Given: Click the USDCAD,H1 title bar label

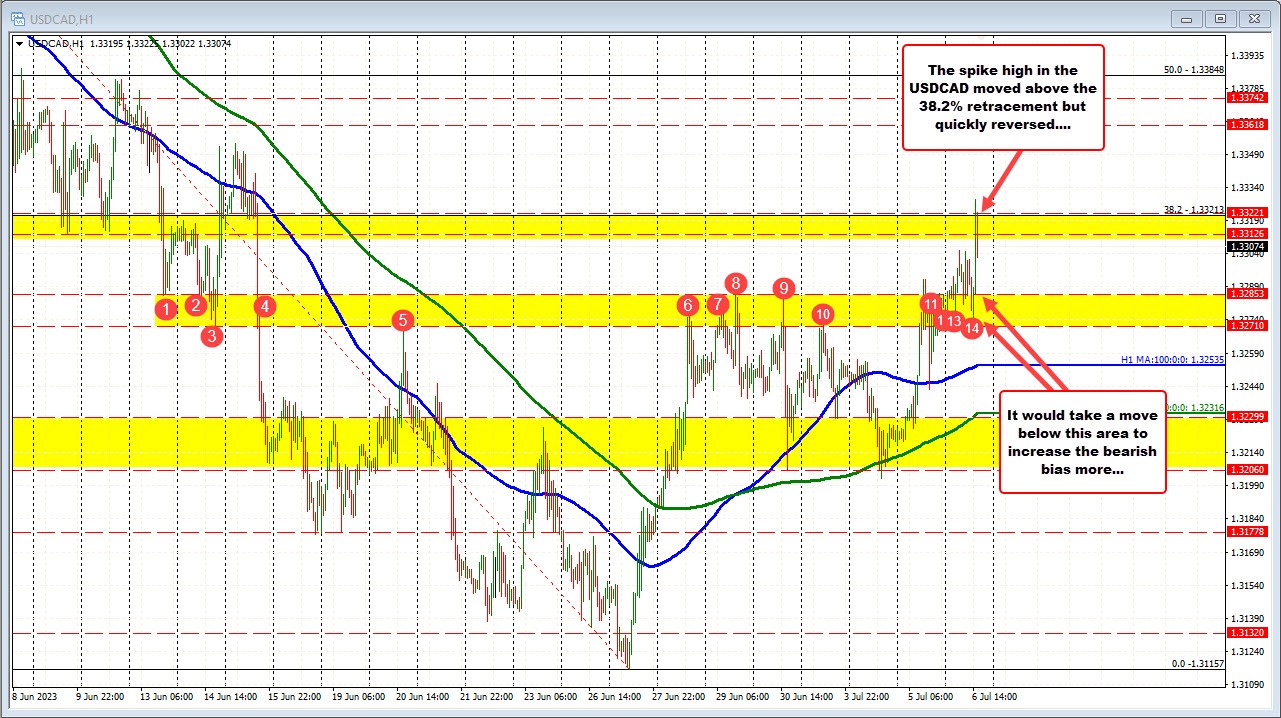Looking at the screenshot, I should click(x=60, y=18).
